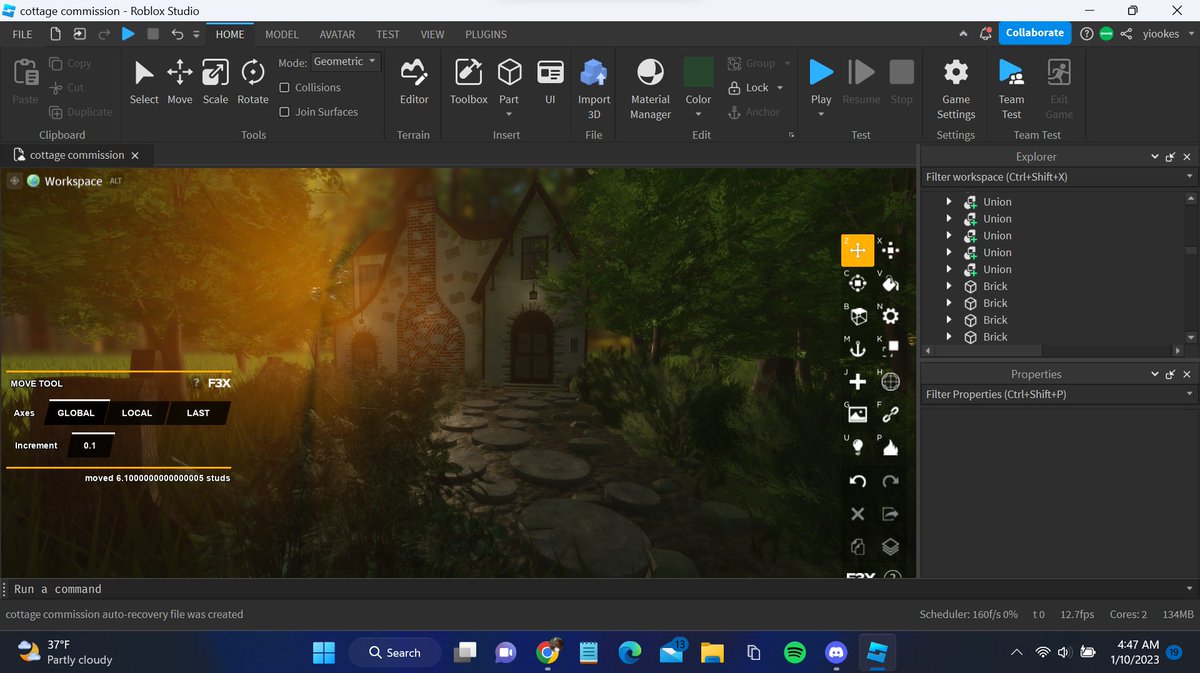This screenshot has width=1200, height=673.
Task: Set F3X axes to LOCAL
Action: click(x=137, y=413)
